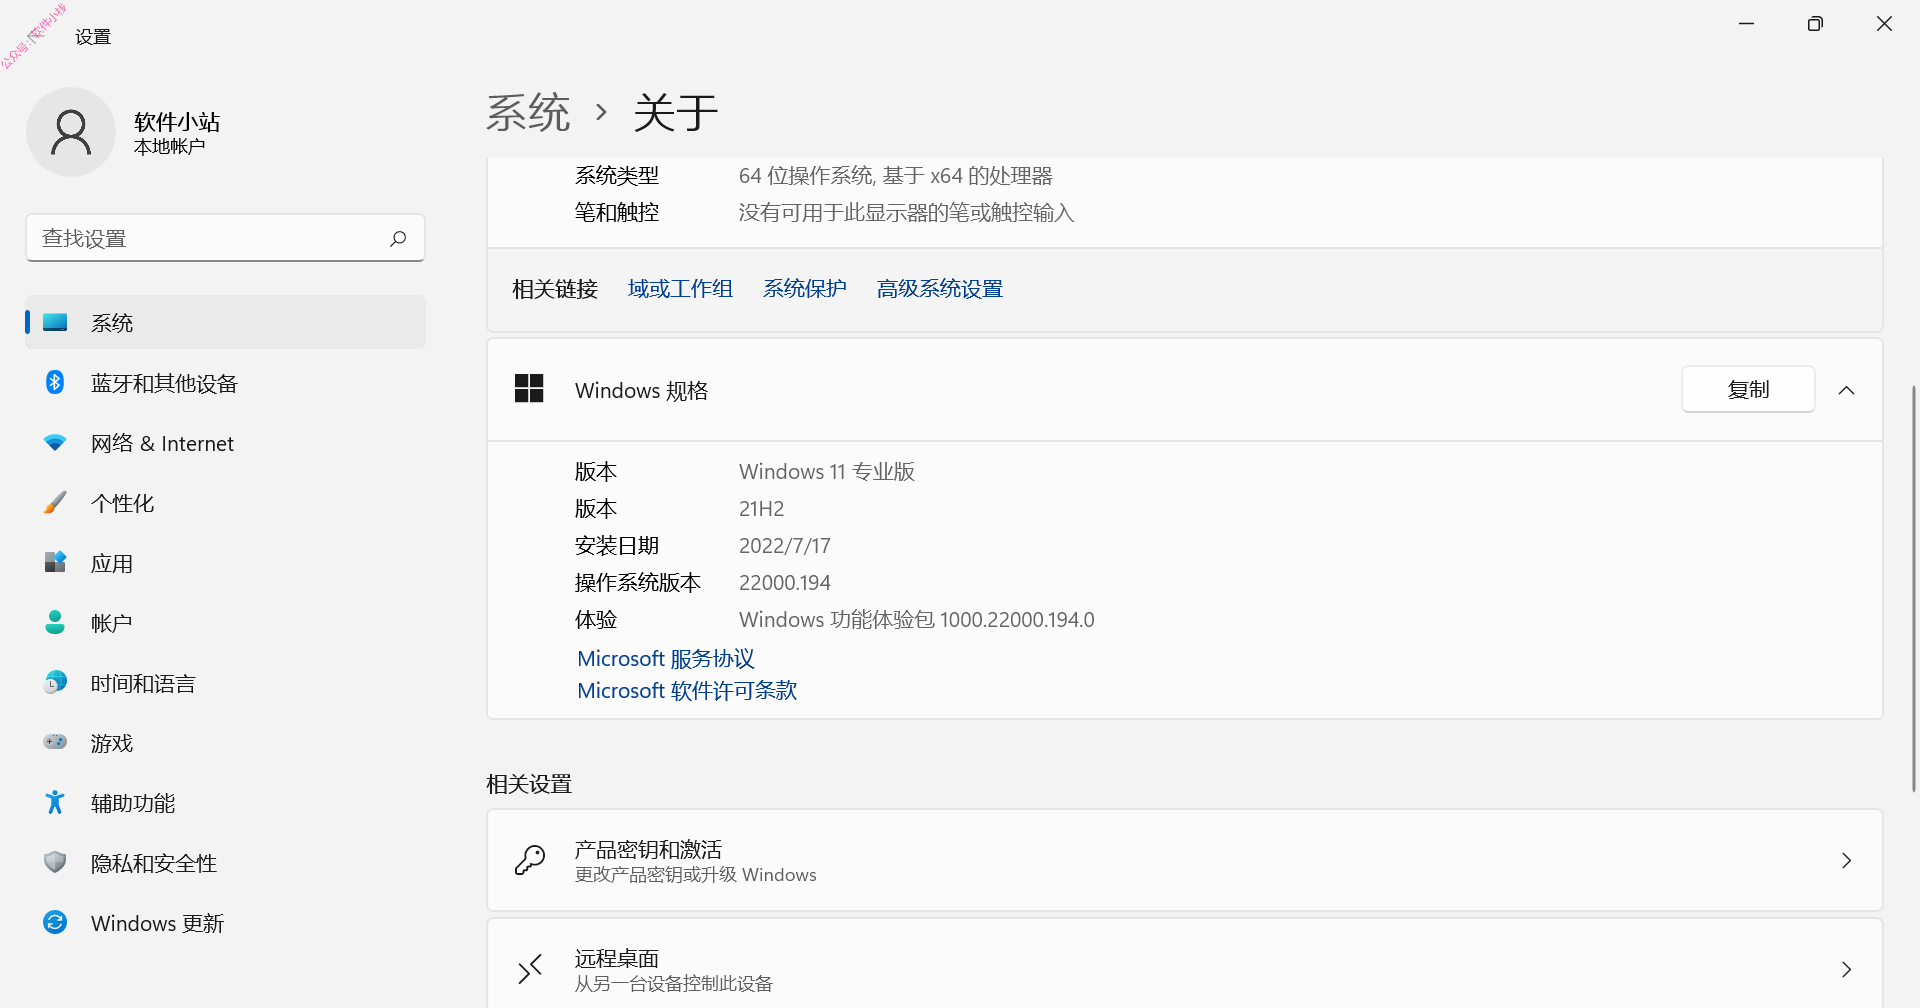Open 个性化 settings
Viewport: 1920px width, 1008px height.
(226, 503)
